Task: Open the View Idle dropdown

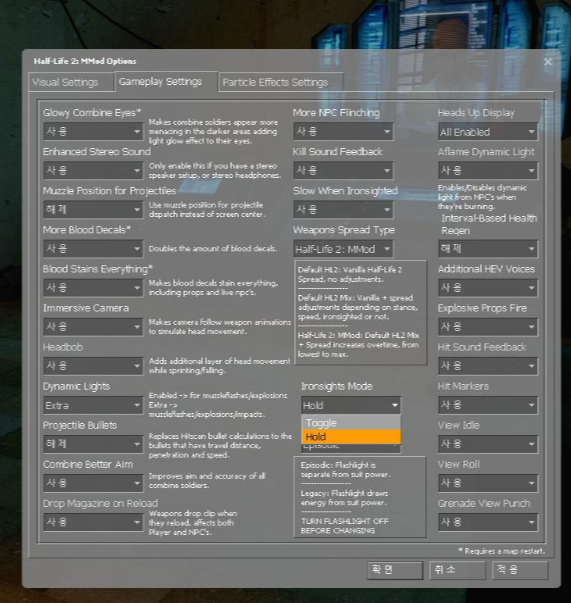Action: [x=488, y=444]
